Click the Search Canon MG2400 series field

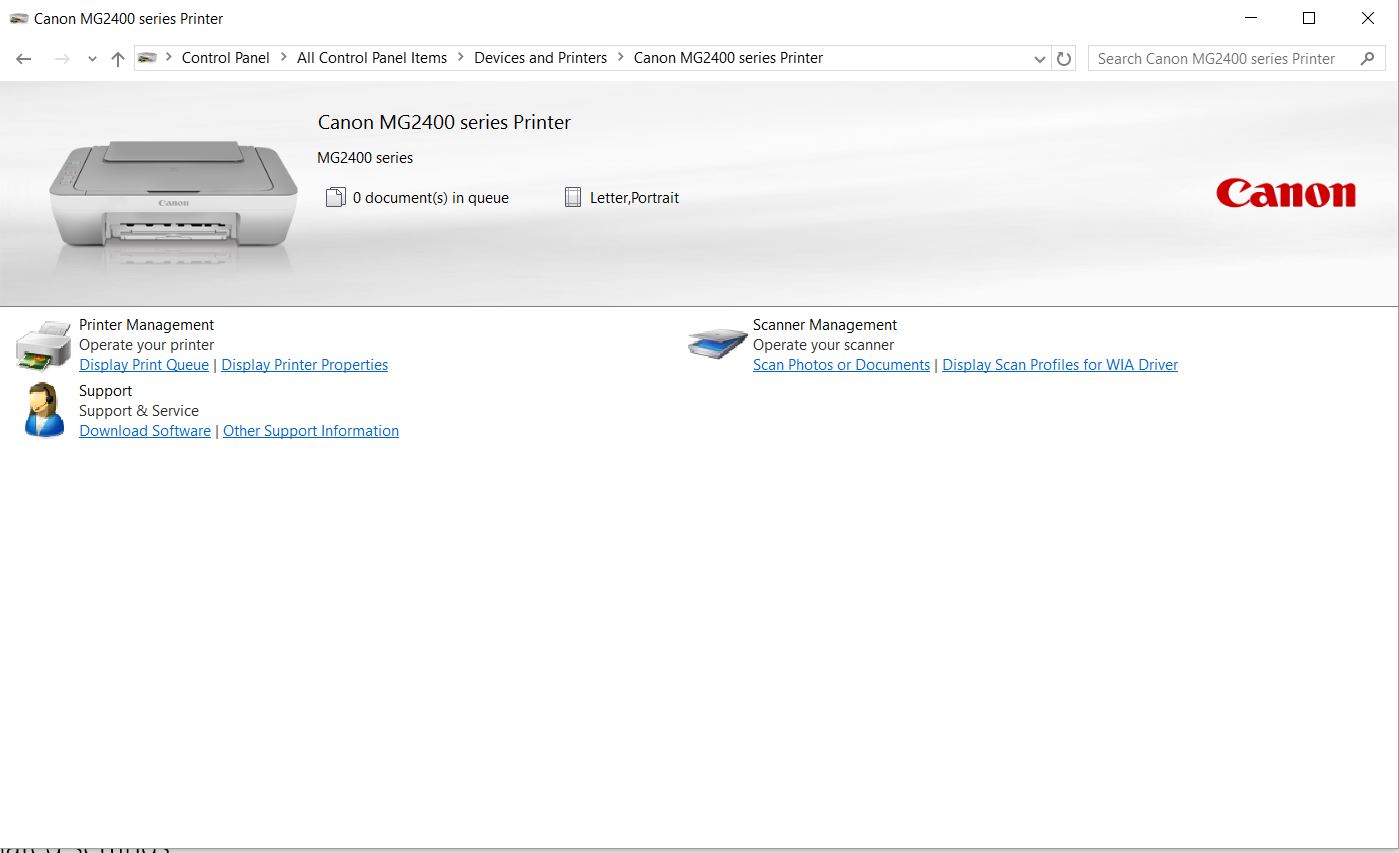1216,59
